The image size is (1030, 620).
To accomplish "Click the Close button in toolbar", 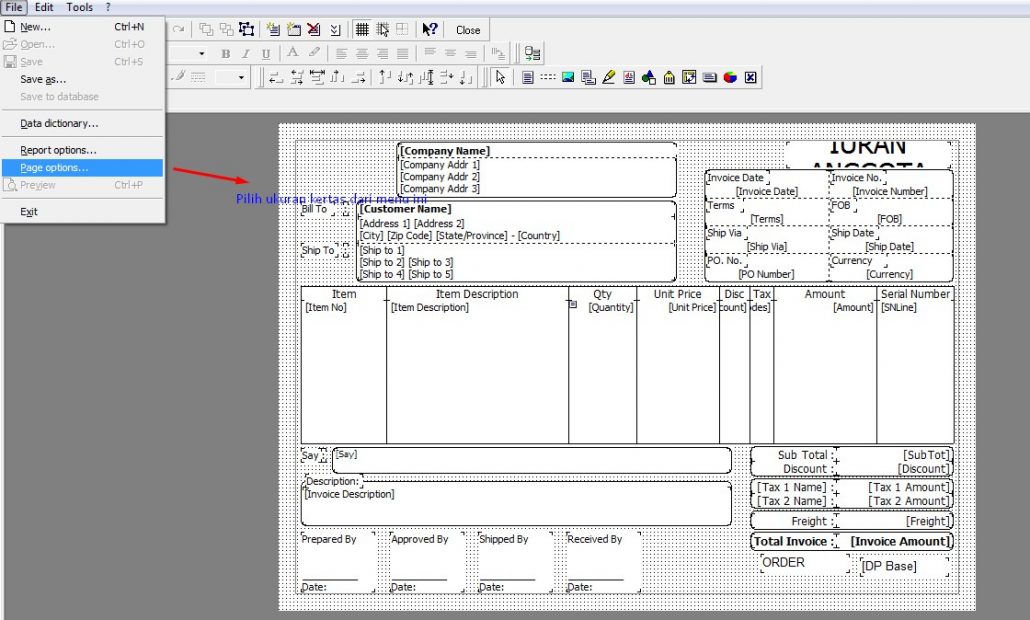I will [x=468, y=30].
